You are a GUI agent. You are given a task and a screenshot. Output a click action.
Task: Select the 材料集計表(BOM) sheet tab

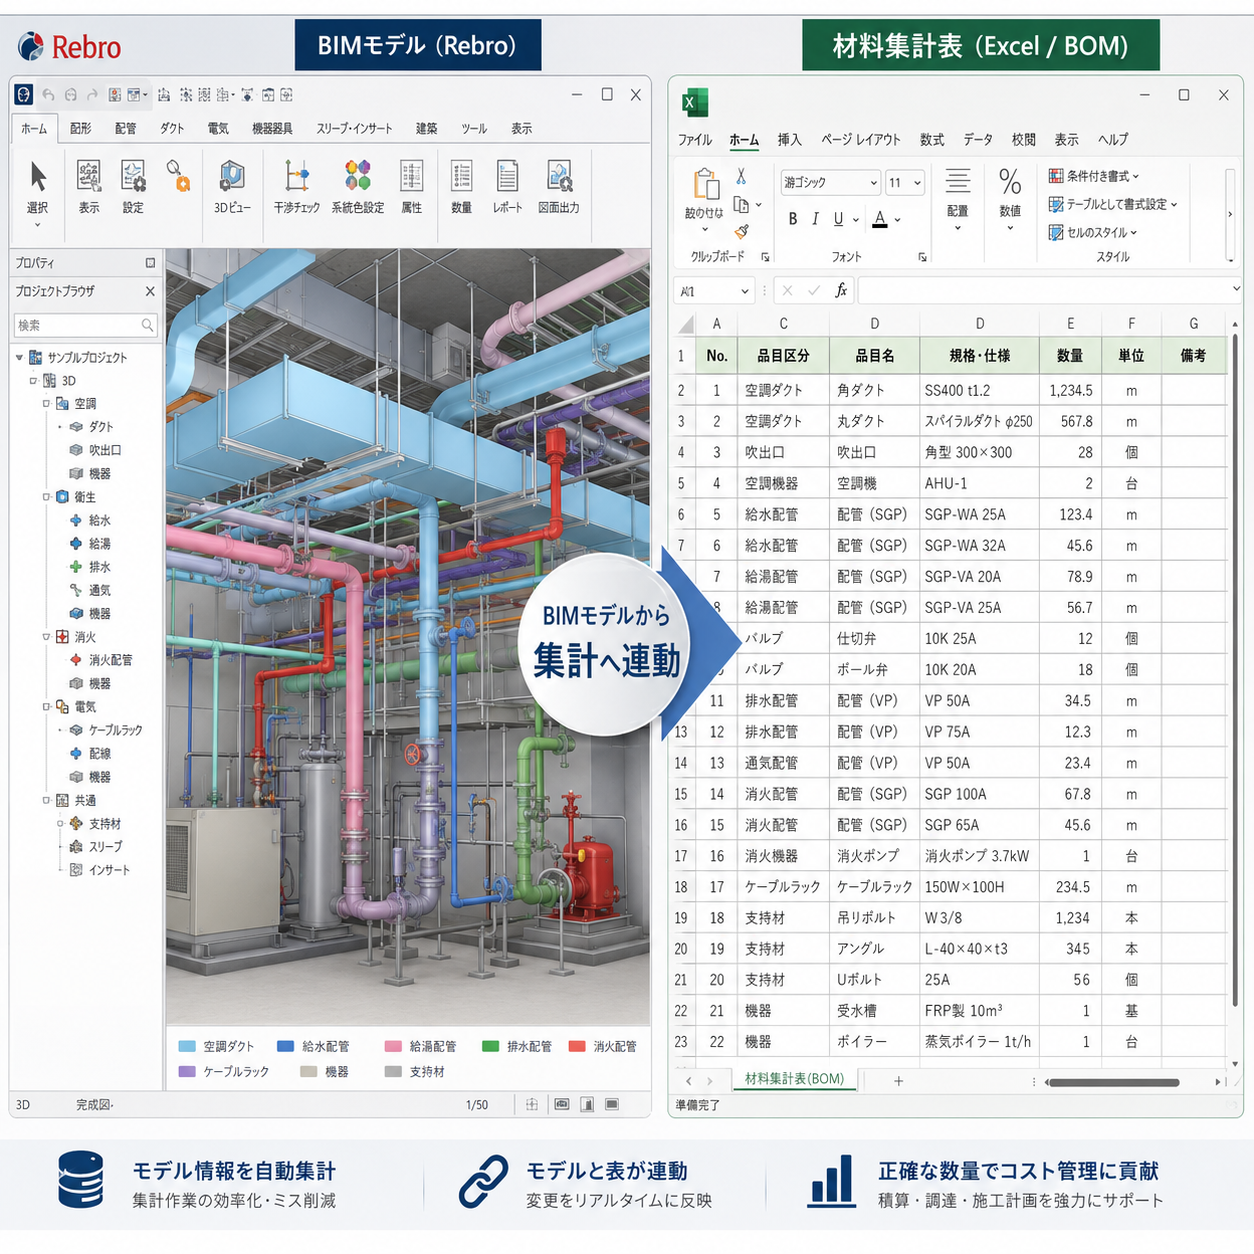(x=794, y=1080)
